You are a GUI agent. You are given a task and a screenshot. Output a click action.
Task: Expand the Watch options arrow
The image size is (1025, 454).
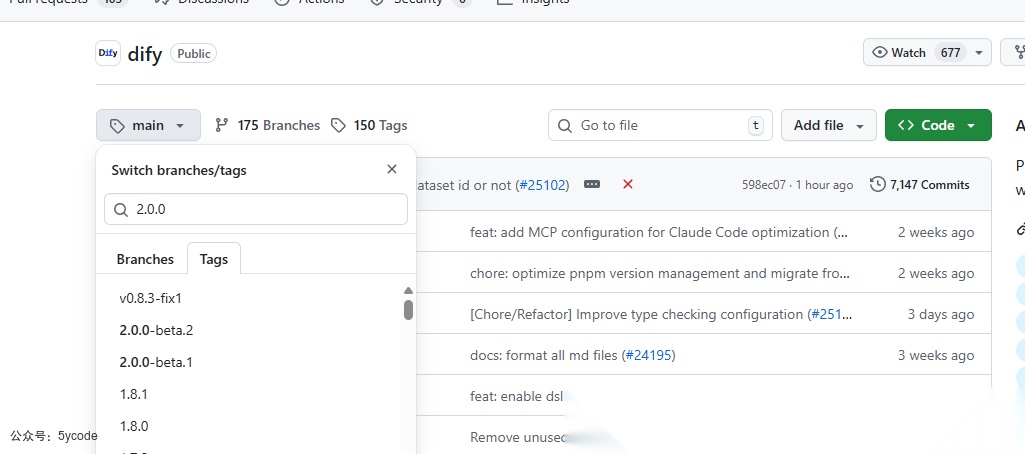pyautogui.click(x=979, y=52)
